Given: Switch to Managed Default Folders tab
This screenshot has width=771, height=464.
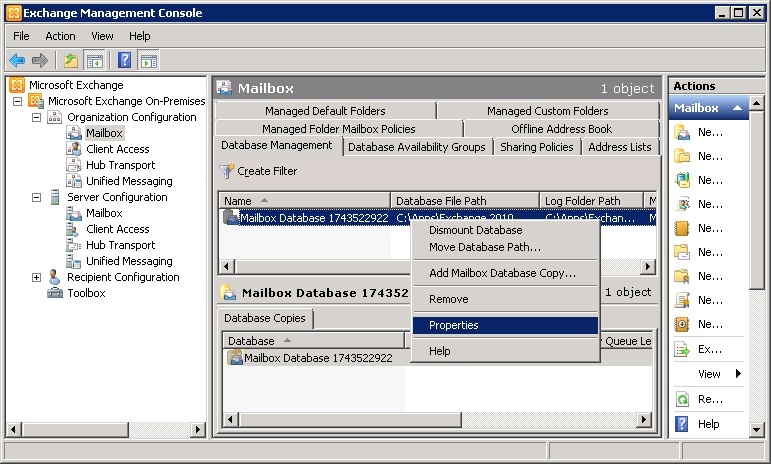Looking at the screenshot, I should (326, 111).
